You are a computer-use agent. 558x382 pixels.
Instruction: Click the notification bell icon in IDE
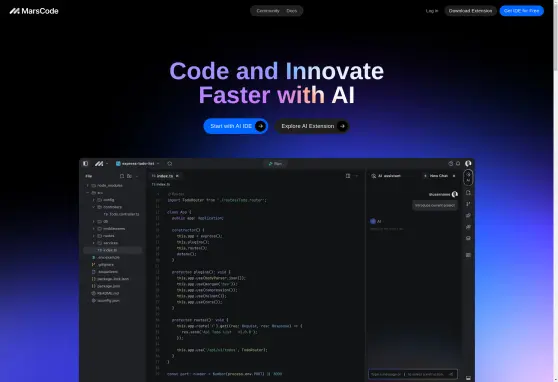458,163
